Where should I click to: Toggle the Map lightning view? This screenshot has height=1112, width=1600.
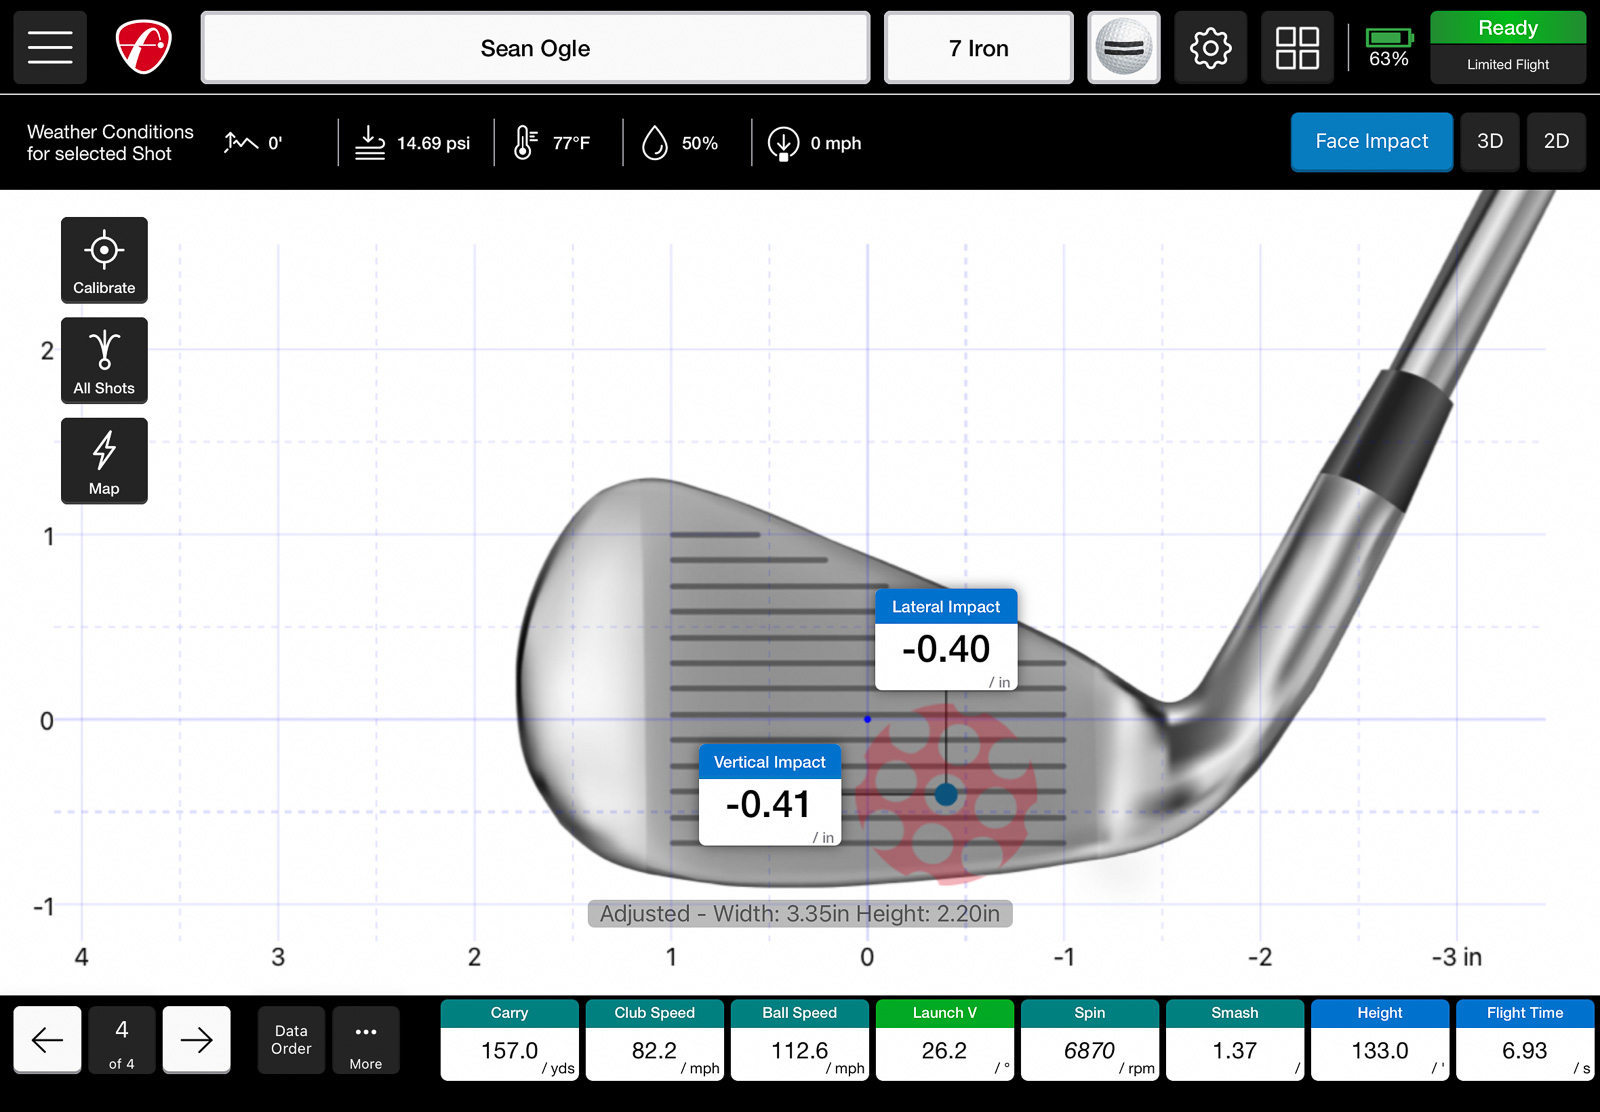(x=104, y=461)
